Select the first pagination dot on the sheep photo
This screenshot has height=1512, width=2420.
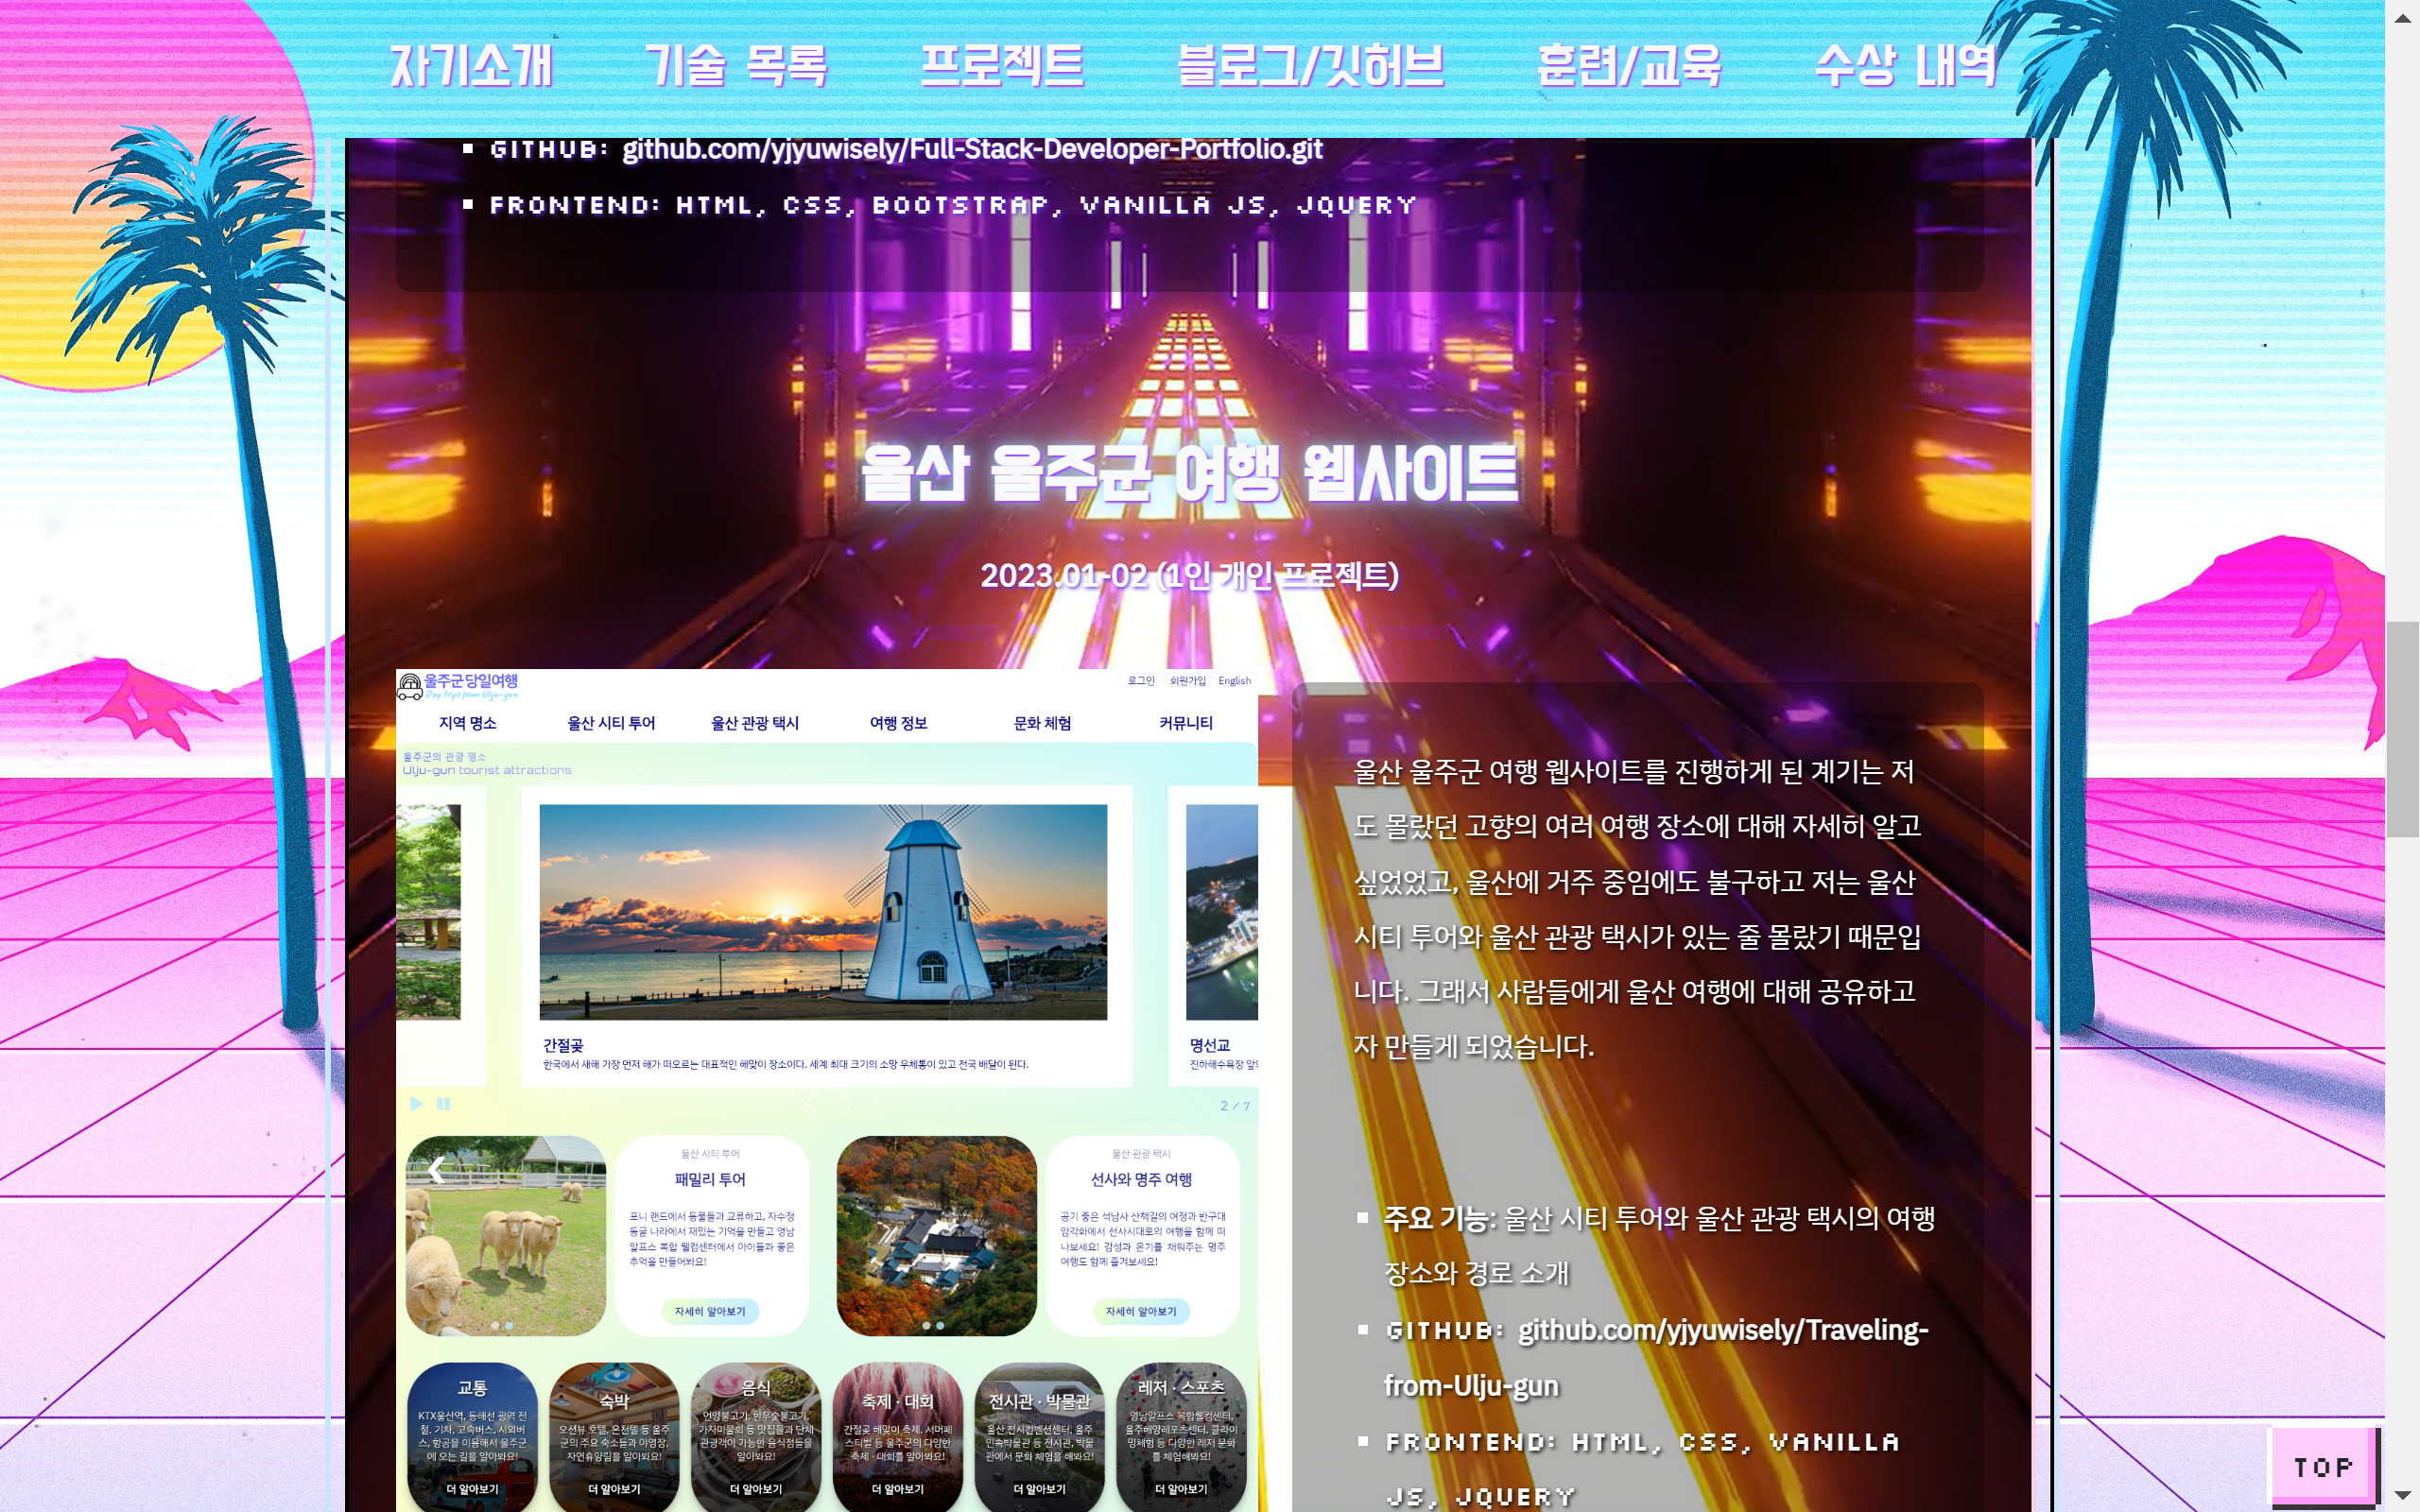[495, 1326]
